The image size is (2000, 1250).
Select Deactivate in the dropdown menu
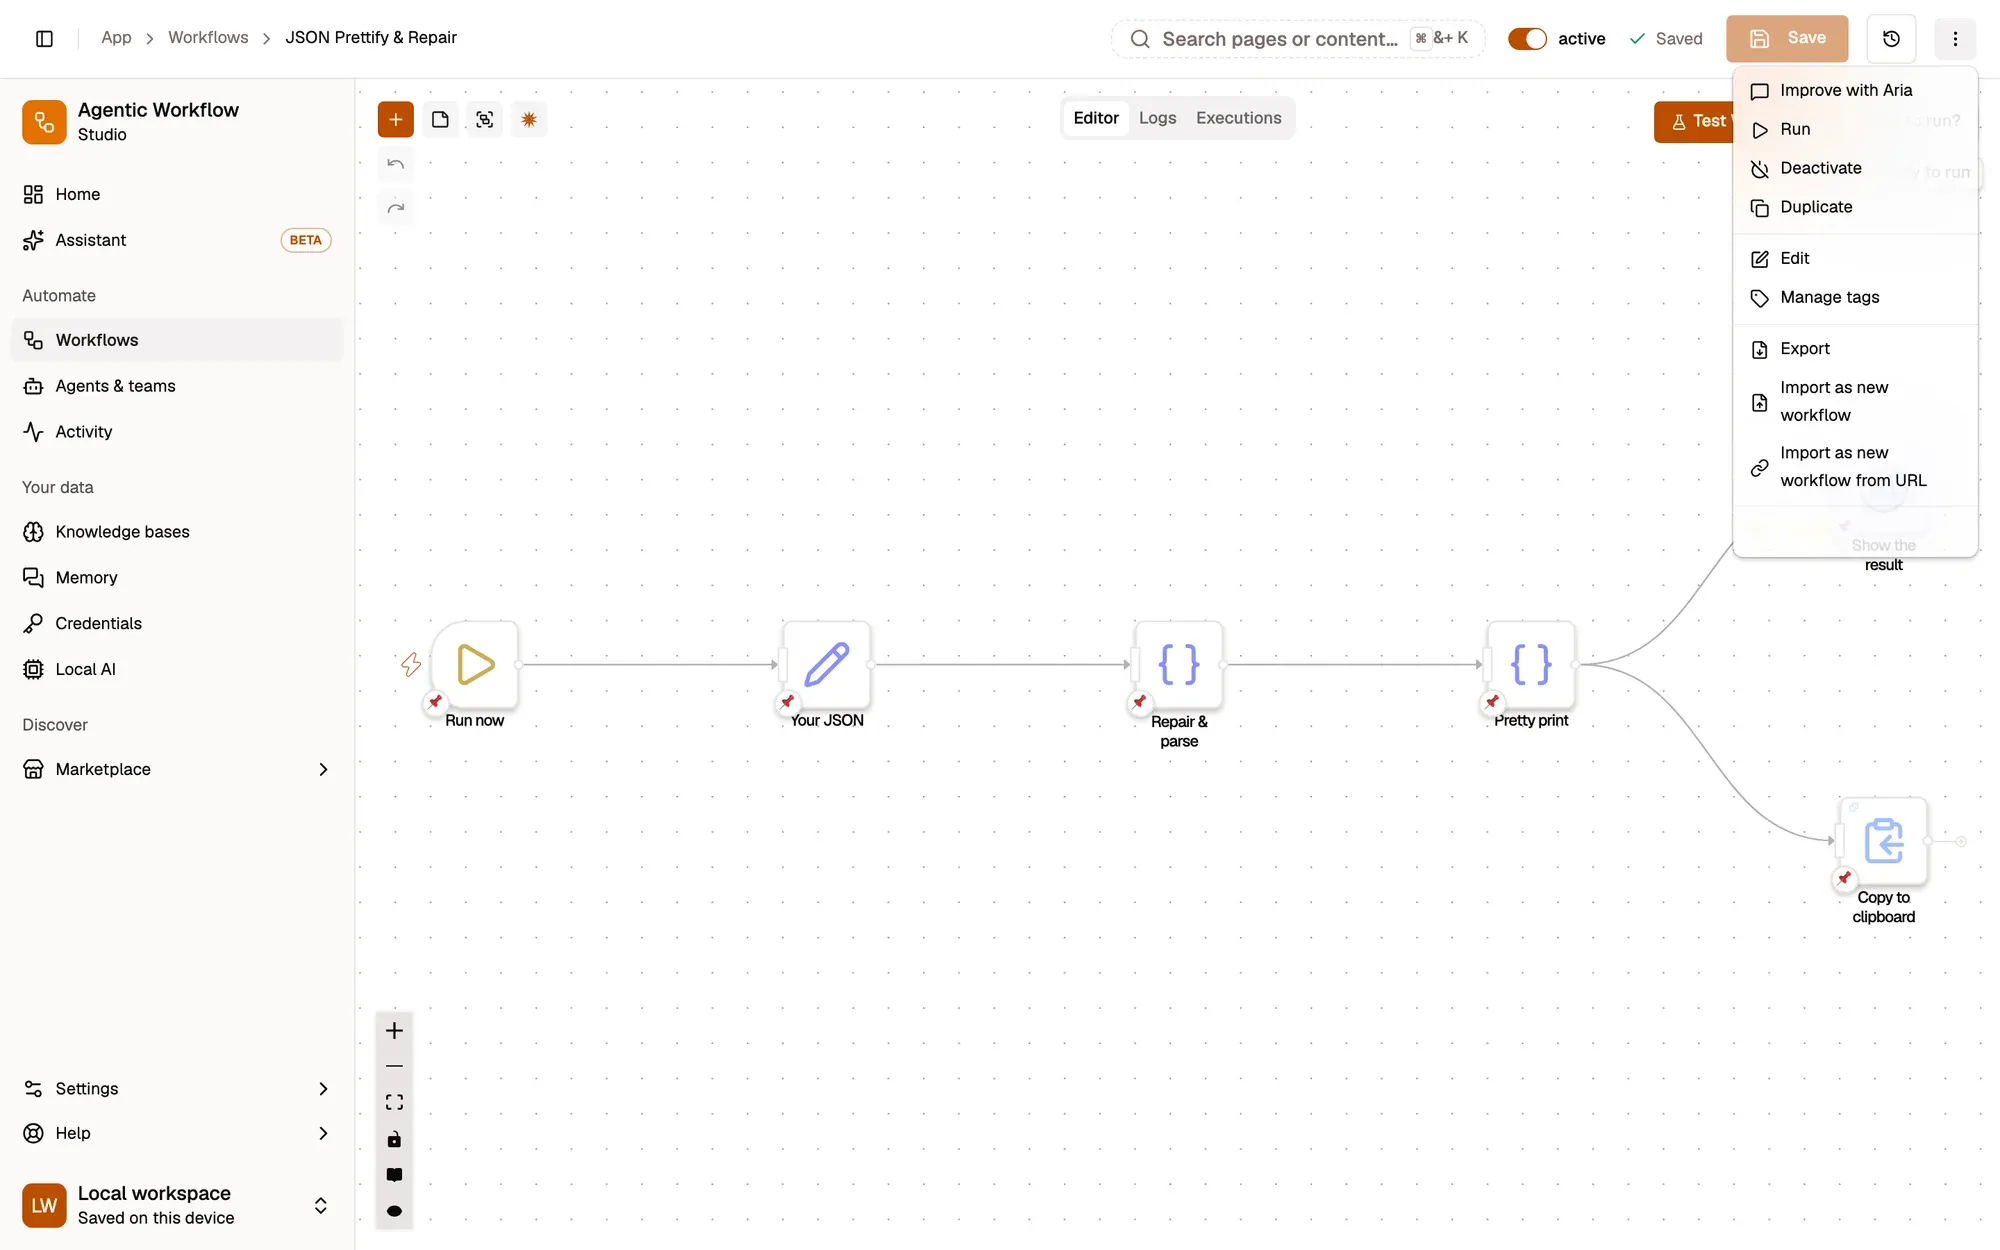(x=1855, y=168)
